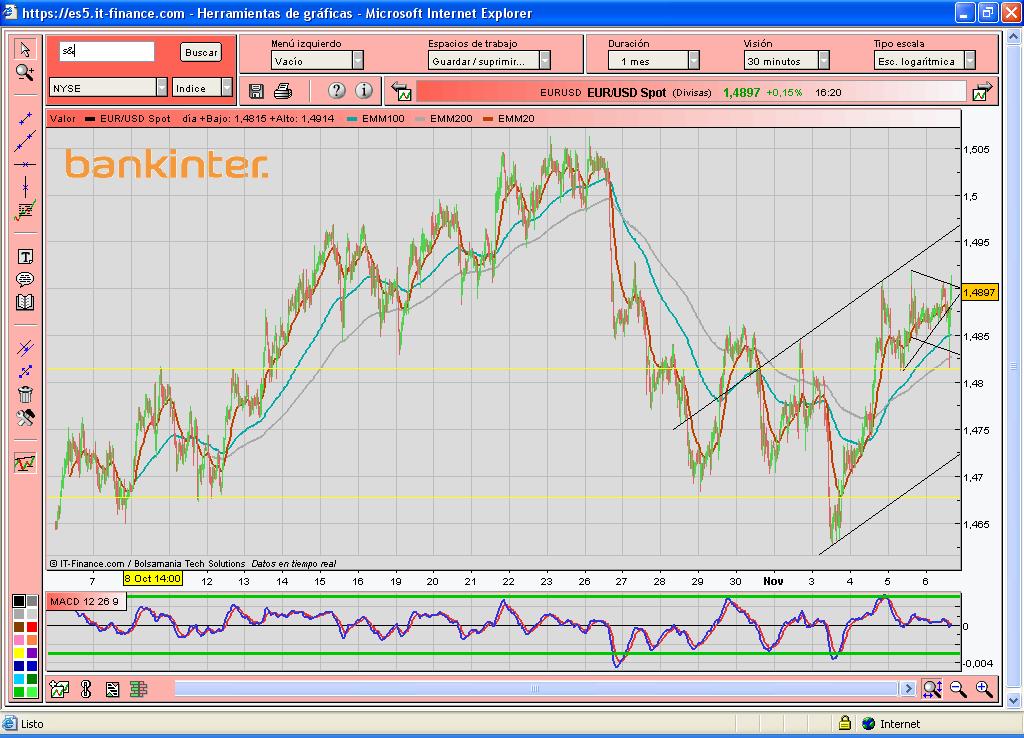Open the Indice type dropdown

(x=202, y=88)
